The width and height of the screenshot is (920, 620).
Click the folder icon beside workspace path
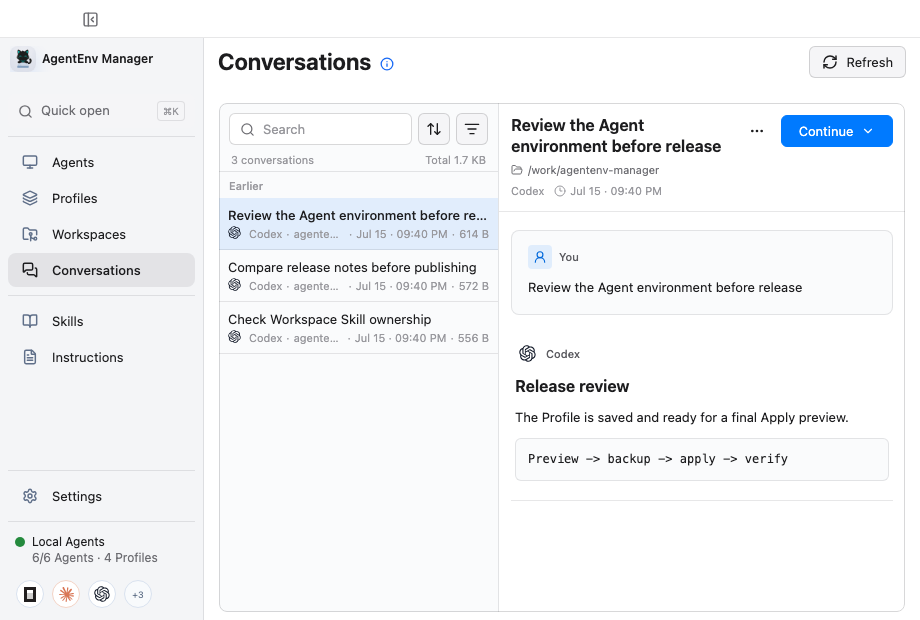tap(517, 170)
